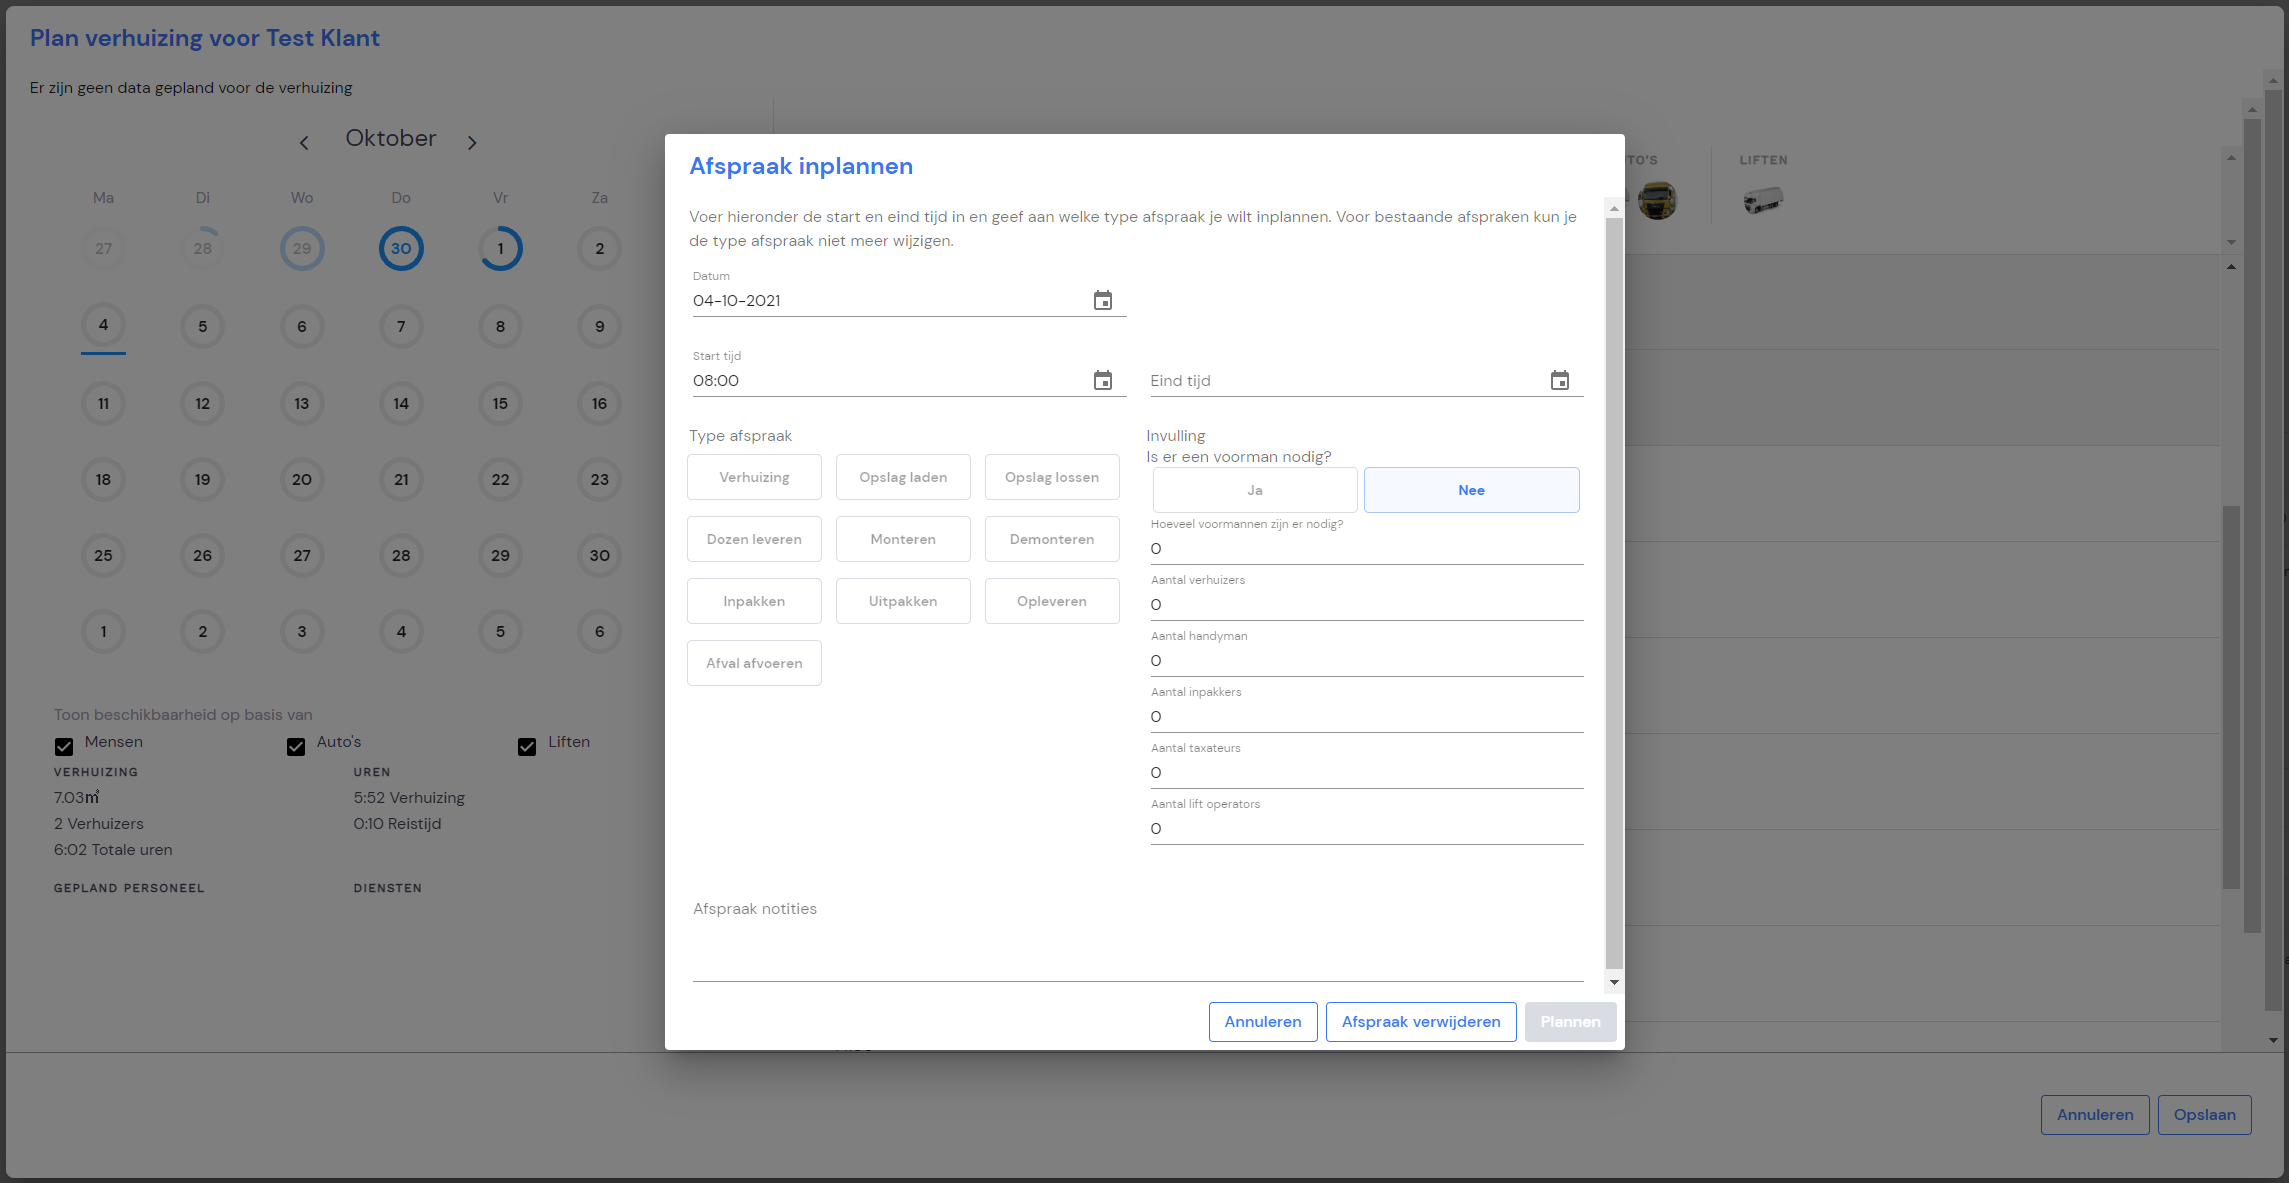Select Afval afvoeren appointment type

click(754, 663)
